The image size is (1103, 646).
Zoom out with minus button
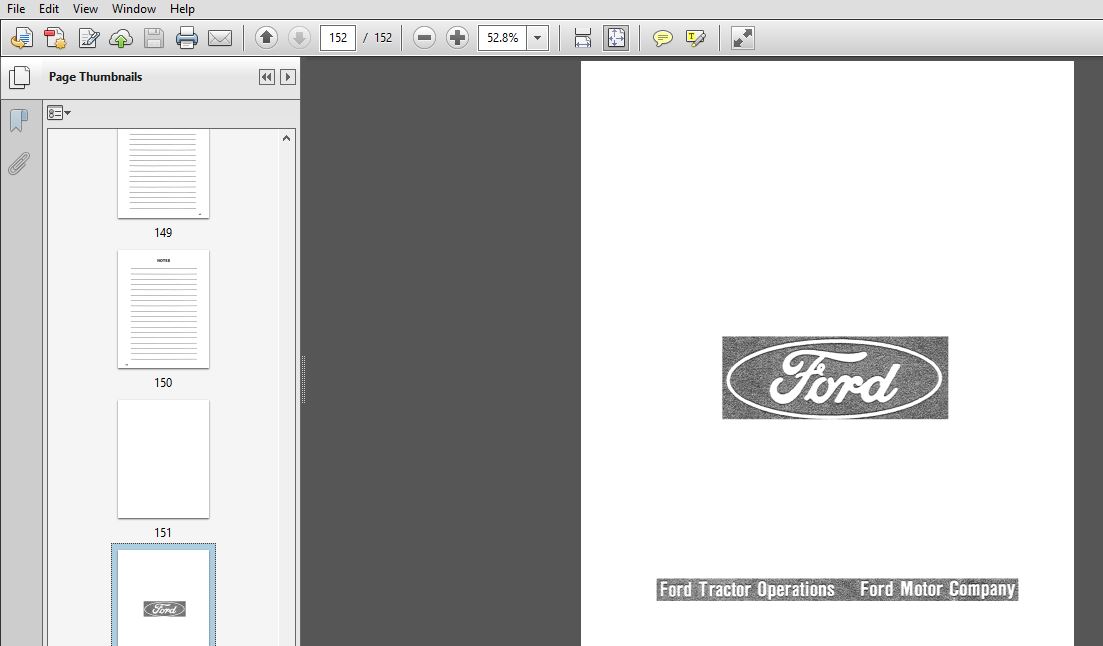tap(424, 38)
